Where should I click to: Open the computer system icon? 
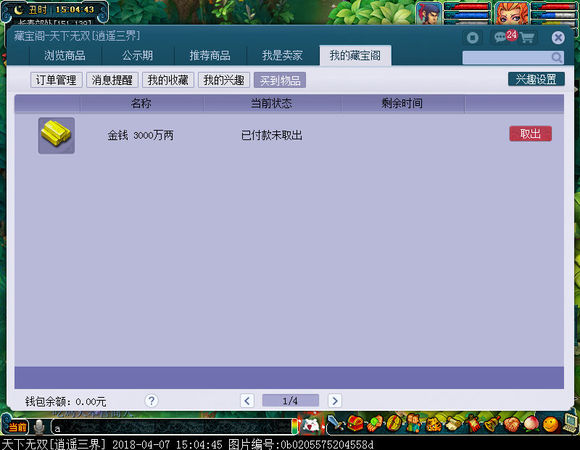(x=570, y=423)
